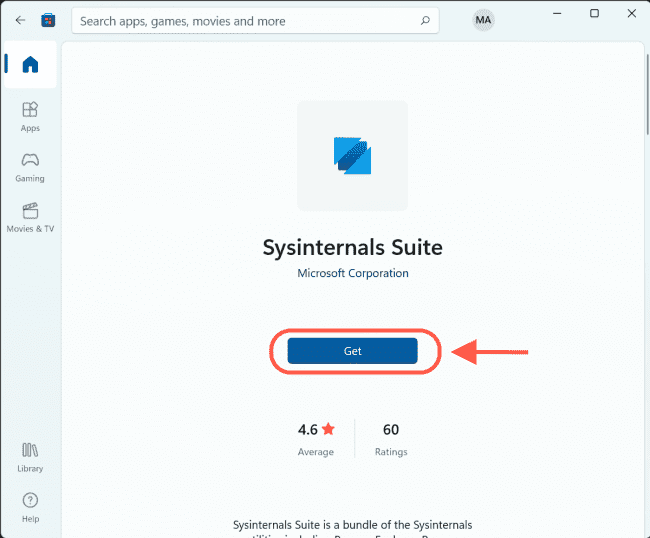Maximize the Microsoft Store window
The image size is (650, 538).
[594, 14]
